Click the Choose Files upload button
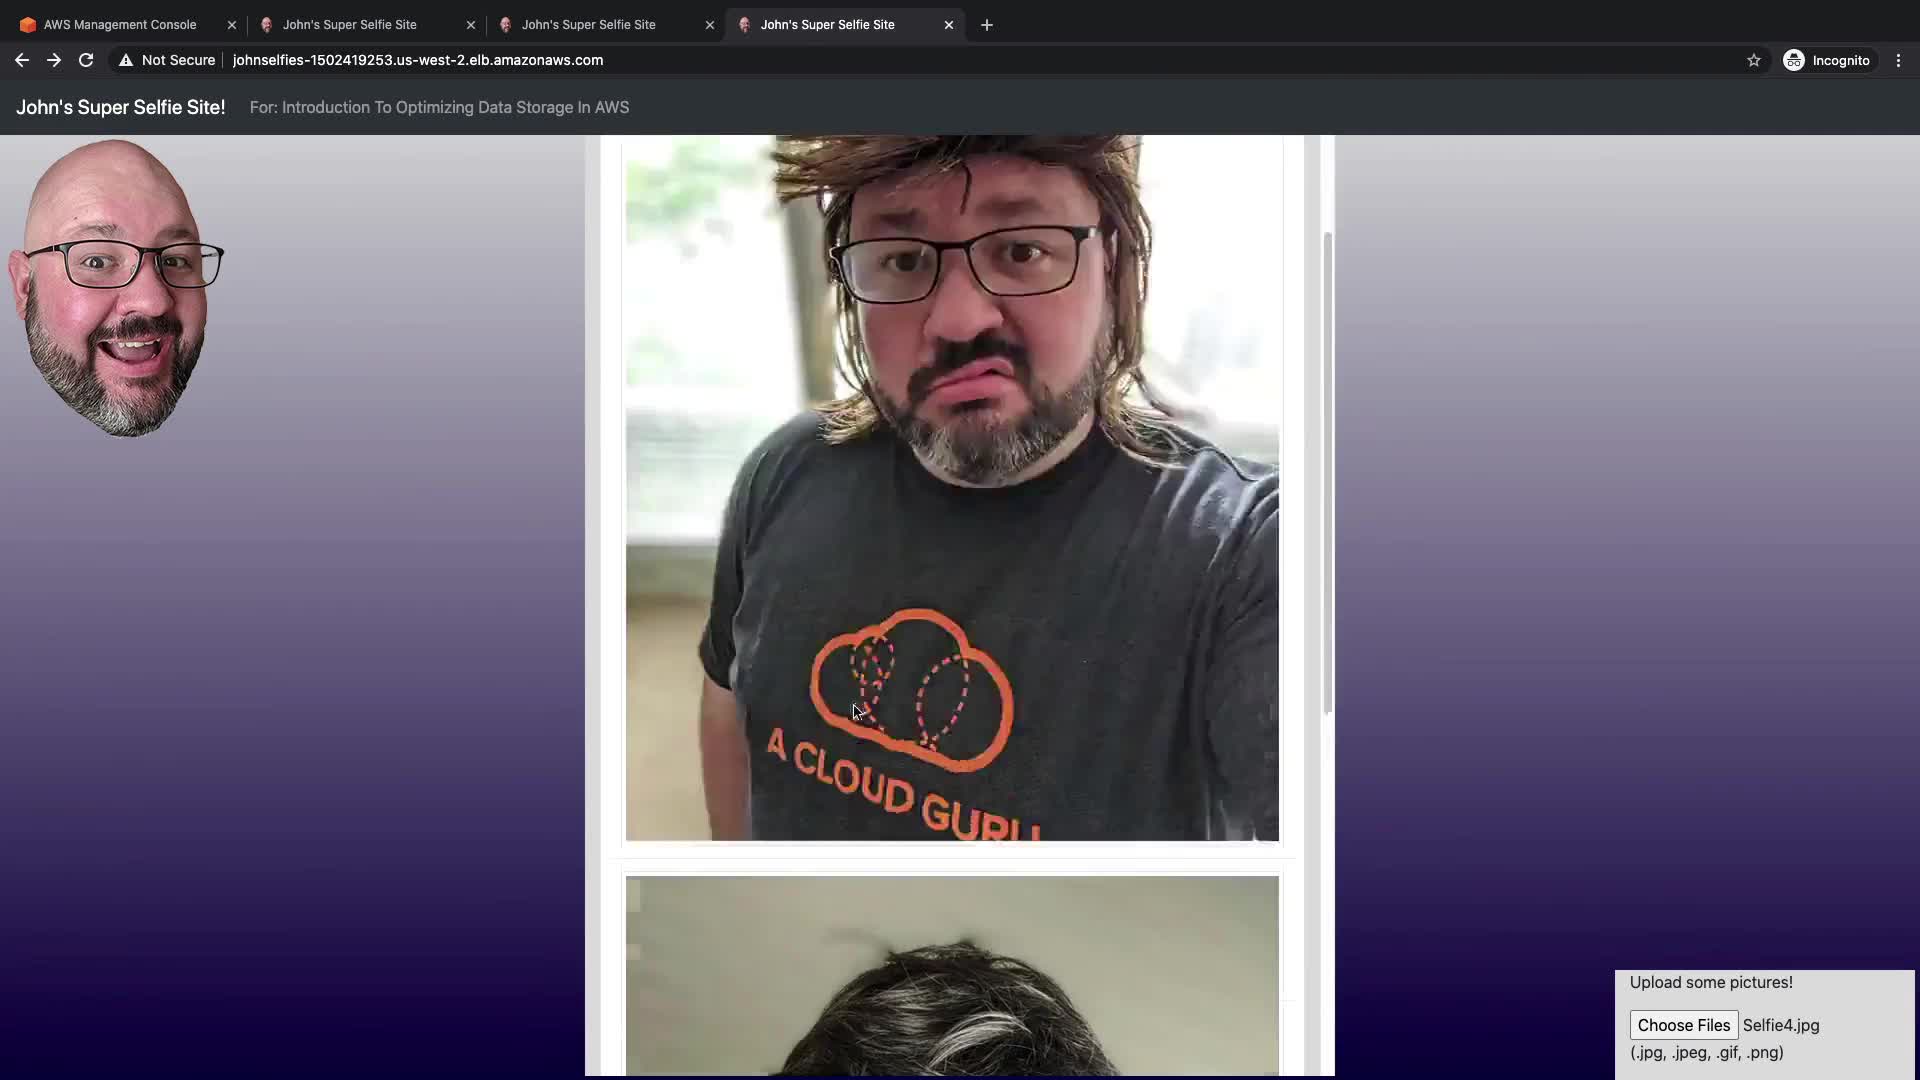Viewport: 1920px width, 1080px height. (x=1683, y=1025)
